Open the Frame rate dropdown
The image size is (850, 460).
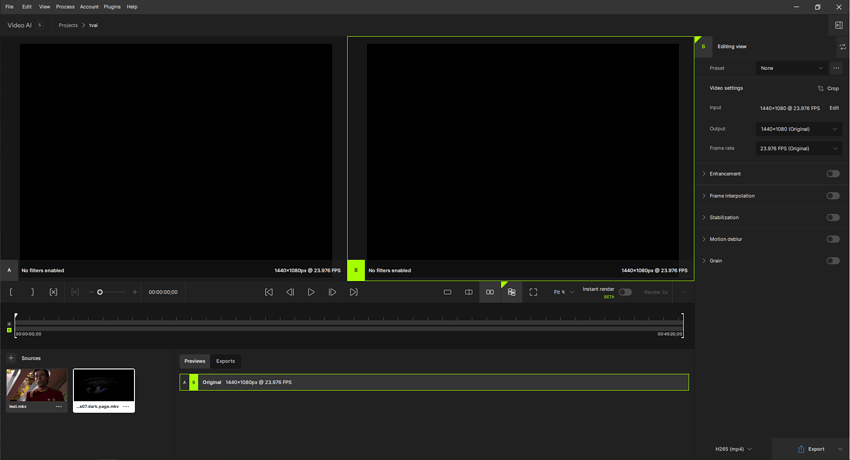point(799,148)
